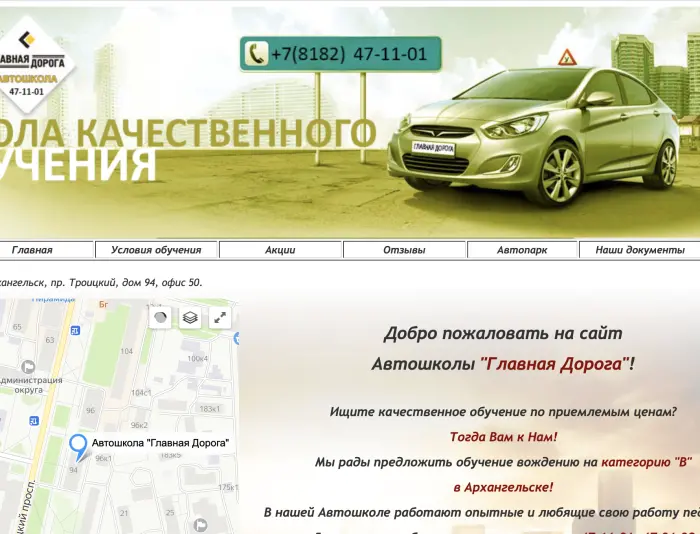Click house number 104 on the map
700x534 pixels.
[x=126, y=351]
